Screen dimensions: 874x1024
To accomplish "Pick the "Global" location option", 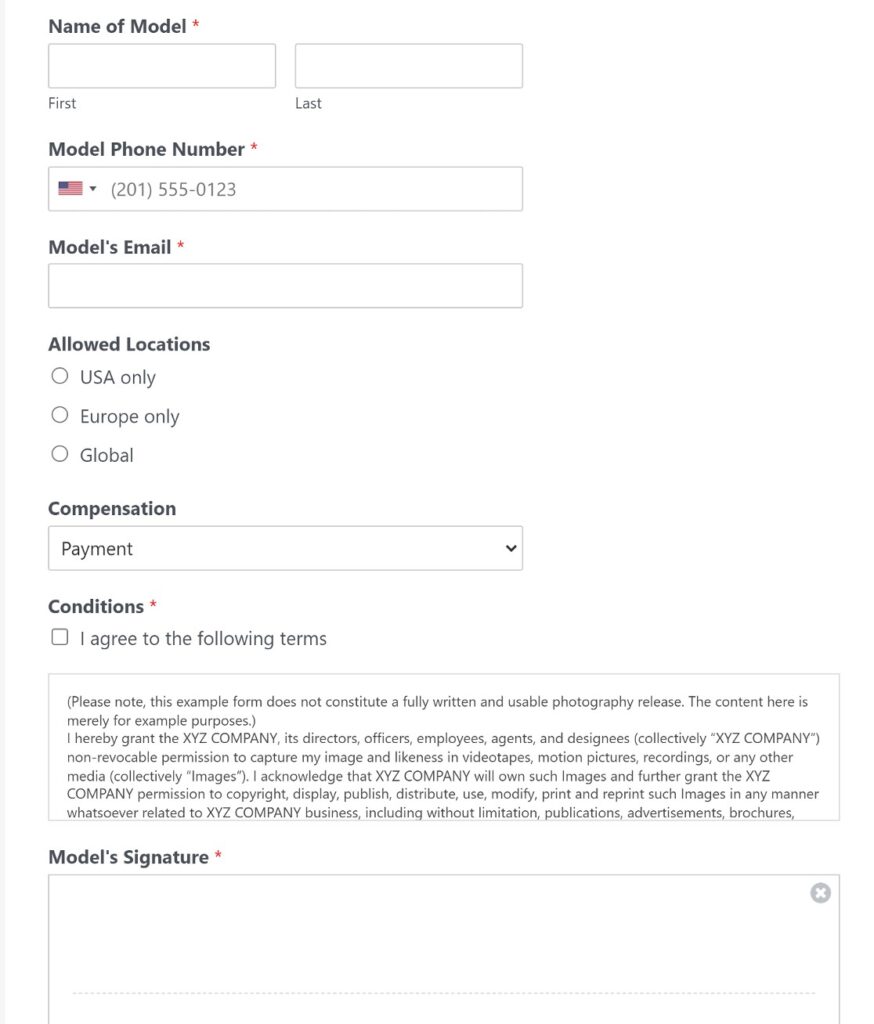I will (59, 453).
